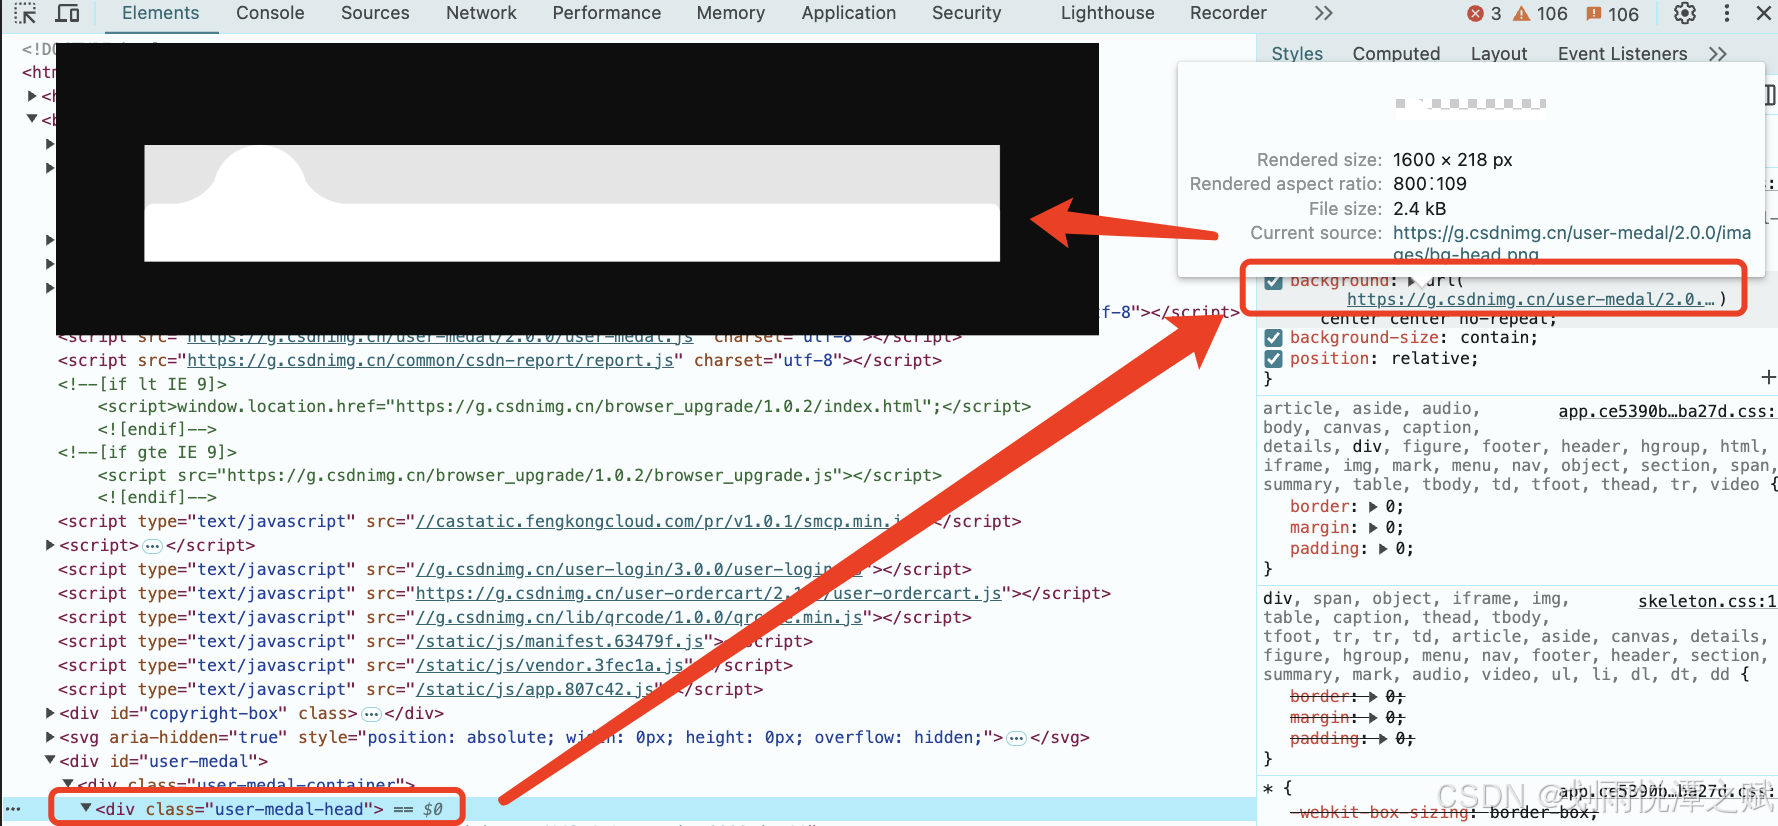The image size is (1778, 826).
Task: Expand the padding: 0 shorthand arrow
Action: click(1383, 549)
